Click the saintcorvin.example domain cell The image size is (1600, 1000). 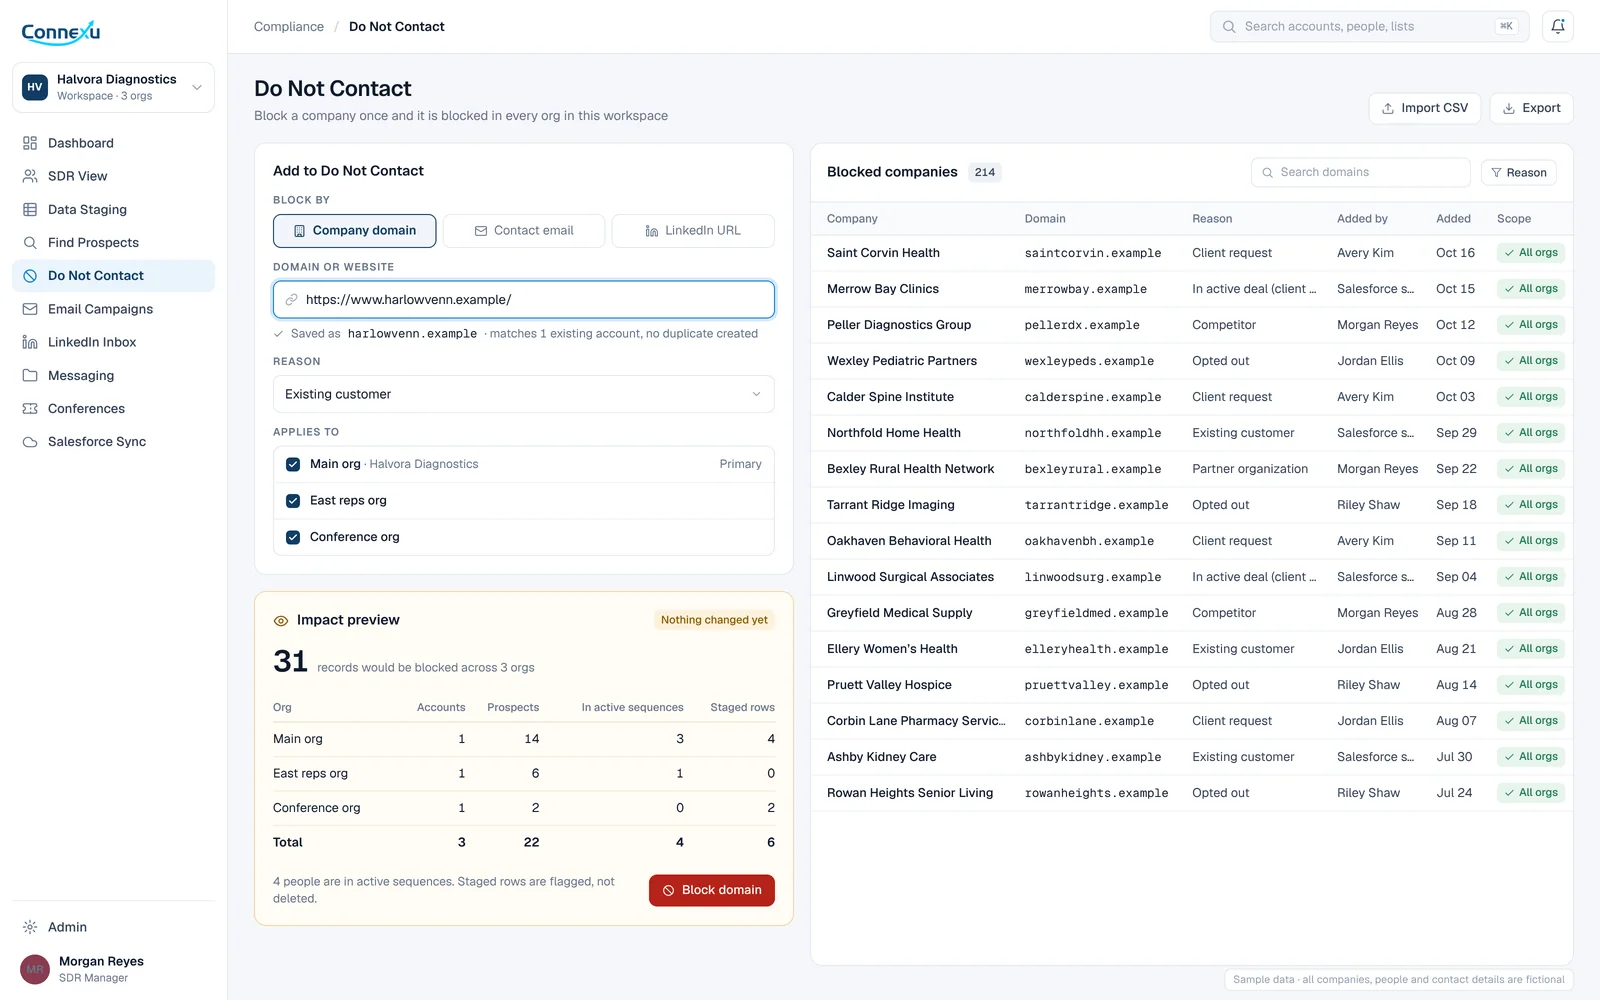pyautogui.click(x=1093, y=253)
